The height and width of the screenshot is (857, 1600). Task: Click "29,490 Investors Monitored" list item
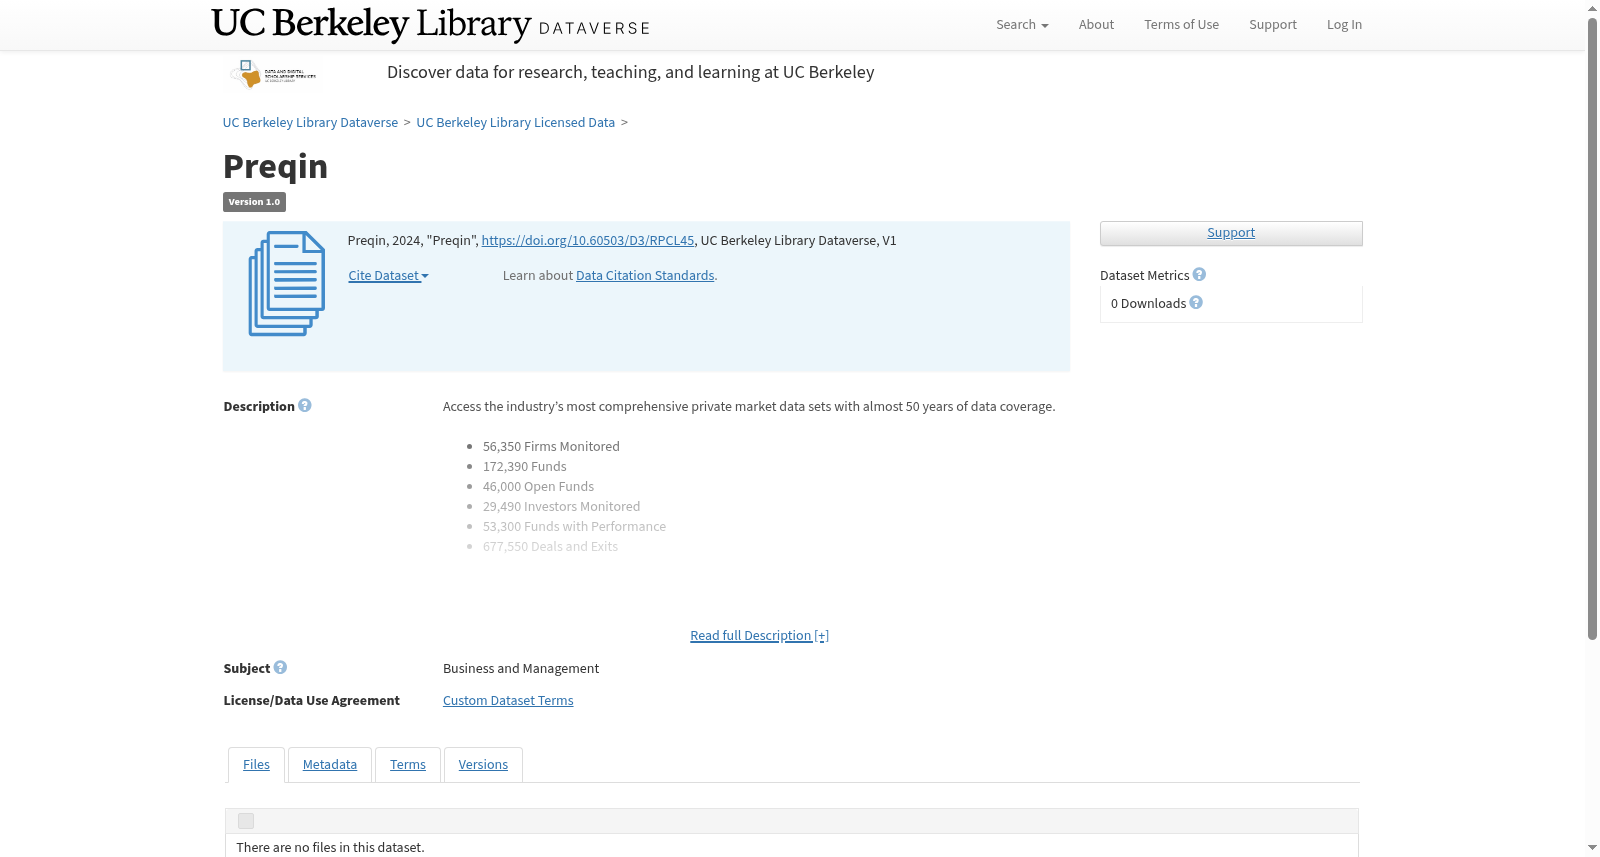pos(561,506)
